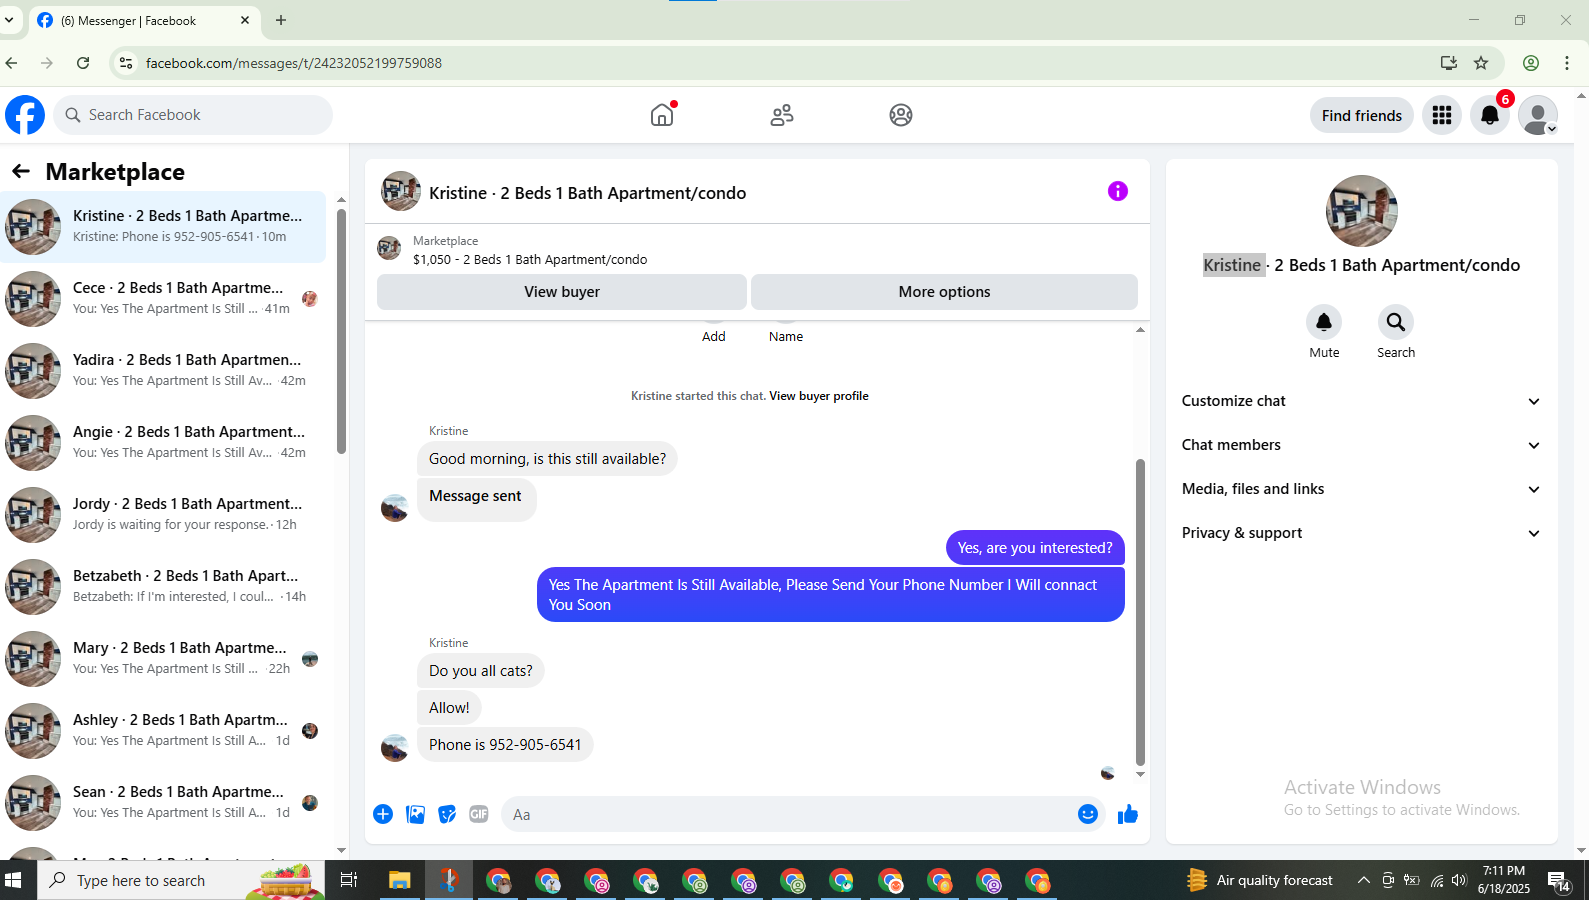Open the Groups icon in top navigation
This screenshot has height=900, width=1589.
tap(901, 115)
